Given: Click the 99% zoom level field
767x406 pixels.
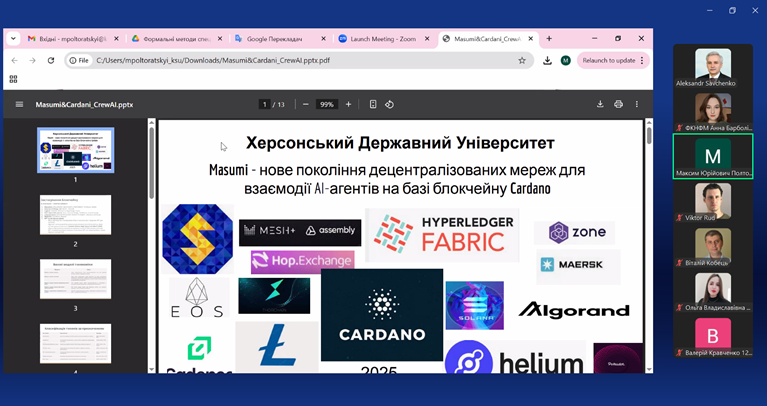Looking at the screenshot, I should (327, 104).
